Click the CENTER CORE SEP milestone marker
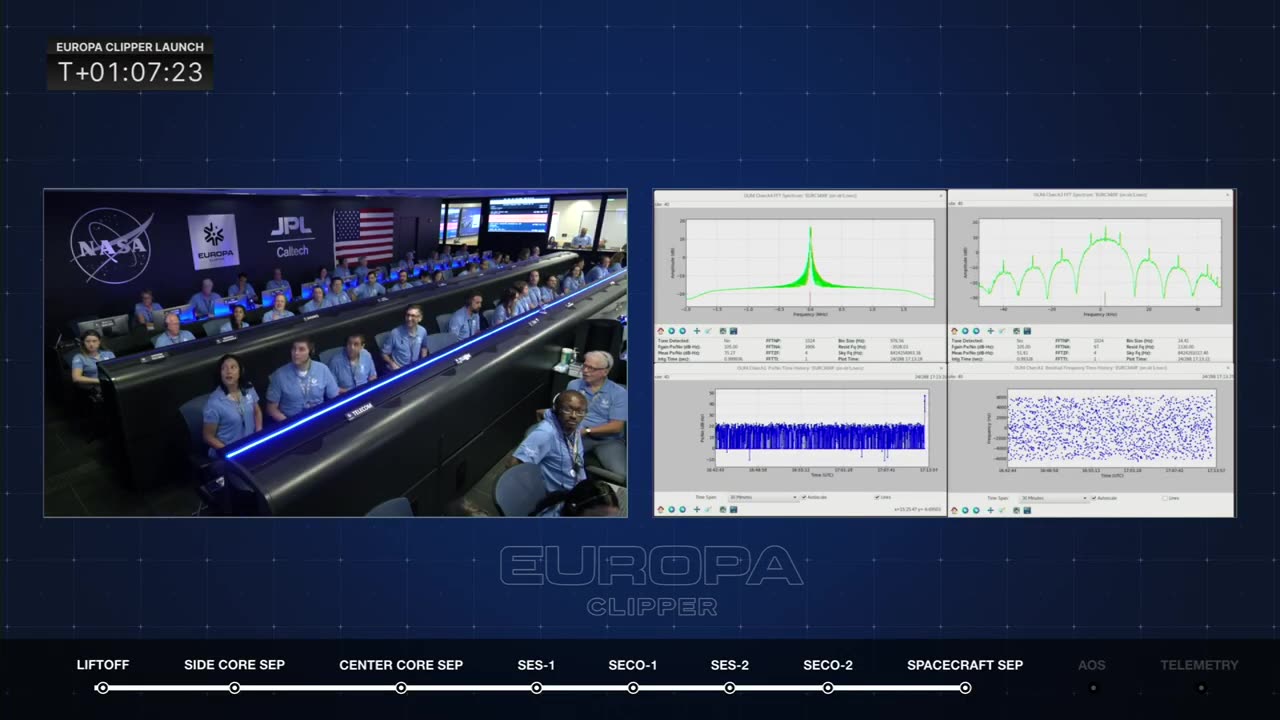1280x720 pixels. coord(401,688)
